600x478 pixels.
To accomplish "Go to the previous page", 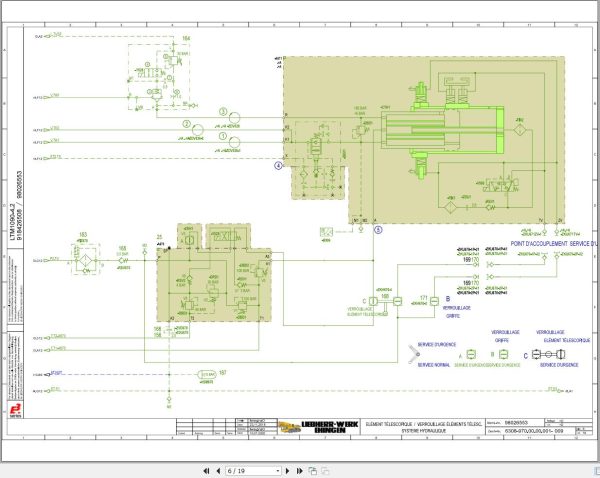I will 218,471.
